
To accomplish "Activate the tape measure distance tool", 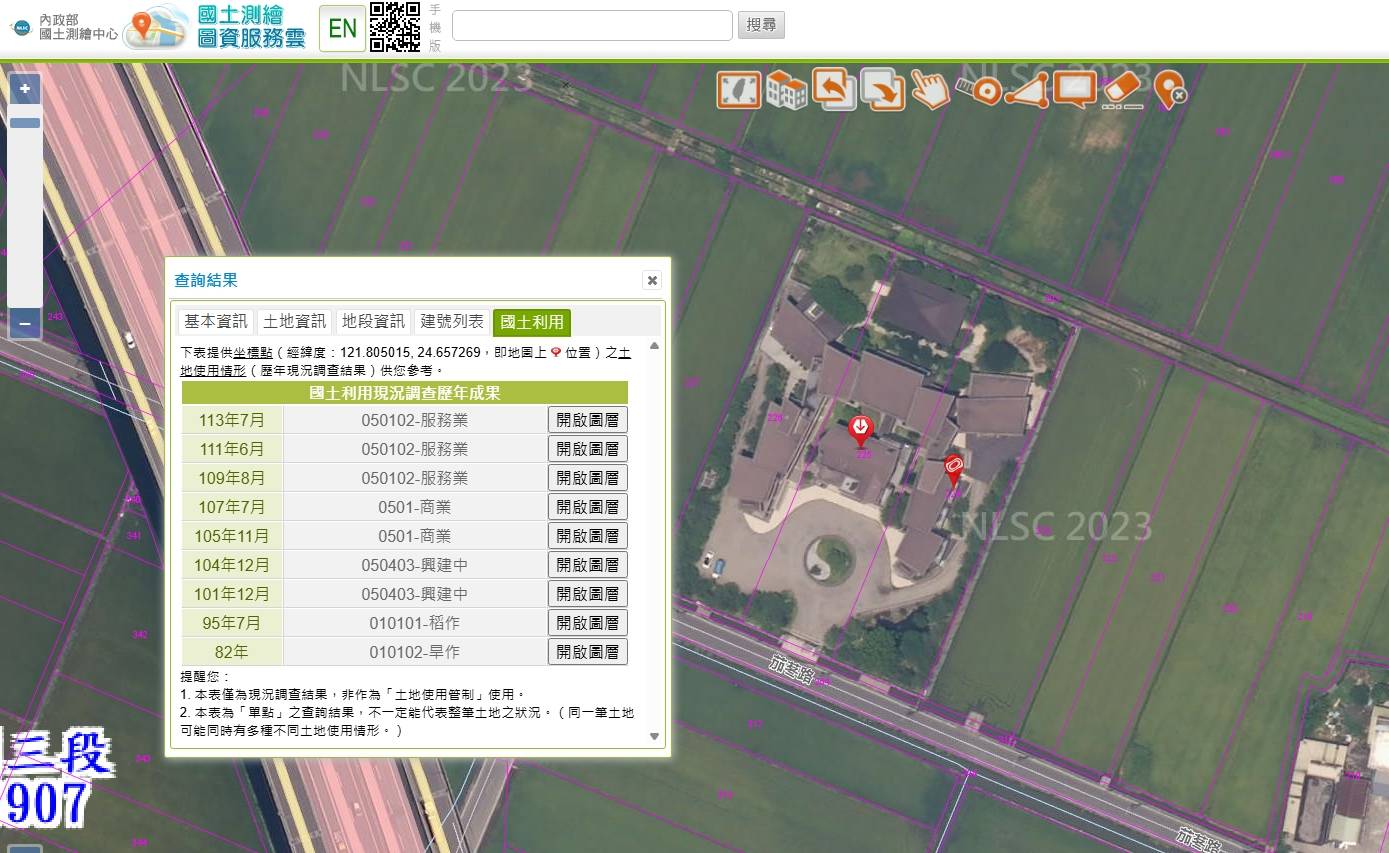I will (x=979, y=90).
